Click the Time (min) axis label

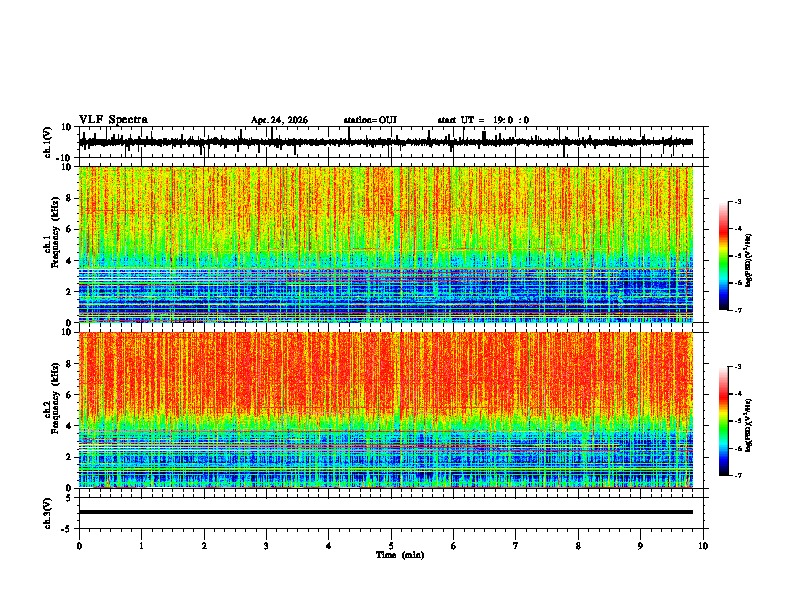400,555
